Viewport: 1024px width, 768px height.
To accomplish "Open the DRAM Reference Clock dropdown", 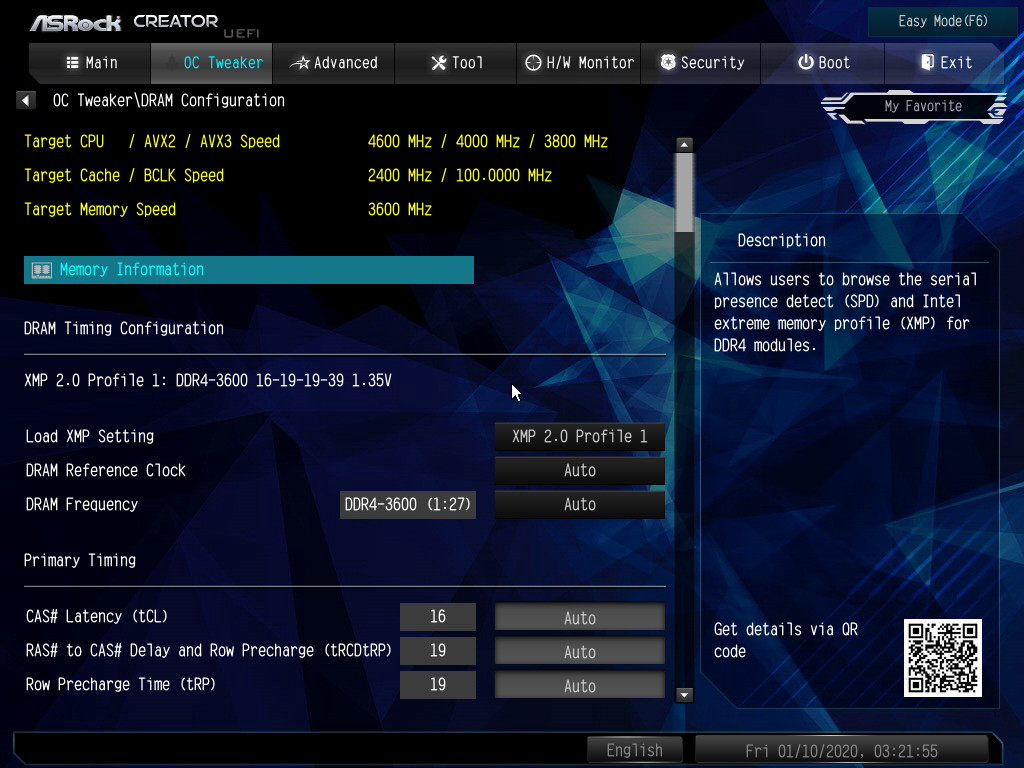I will tap(579, 470).
